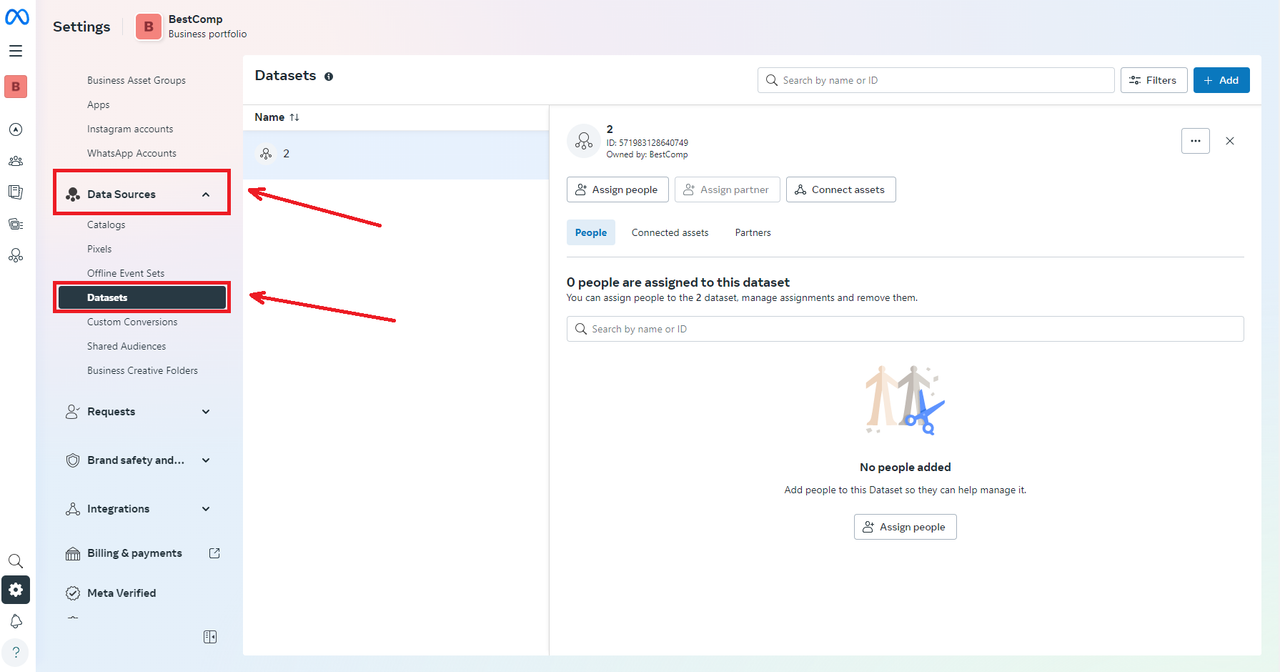This screenshot has width=1280, height=672.
Task: Open Billing & payments
Action: [x=134, y=553]
